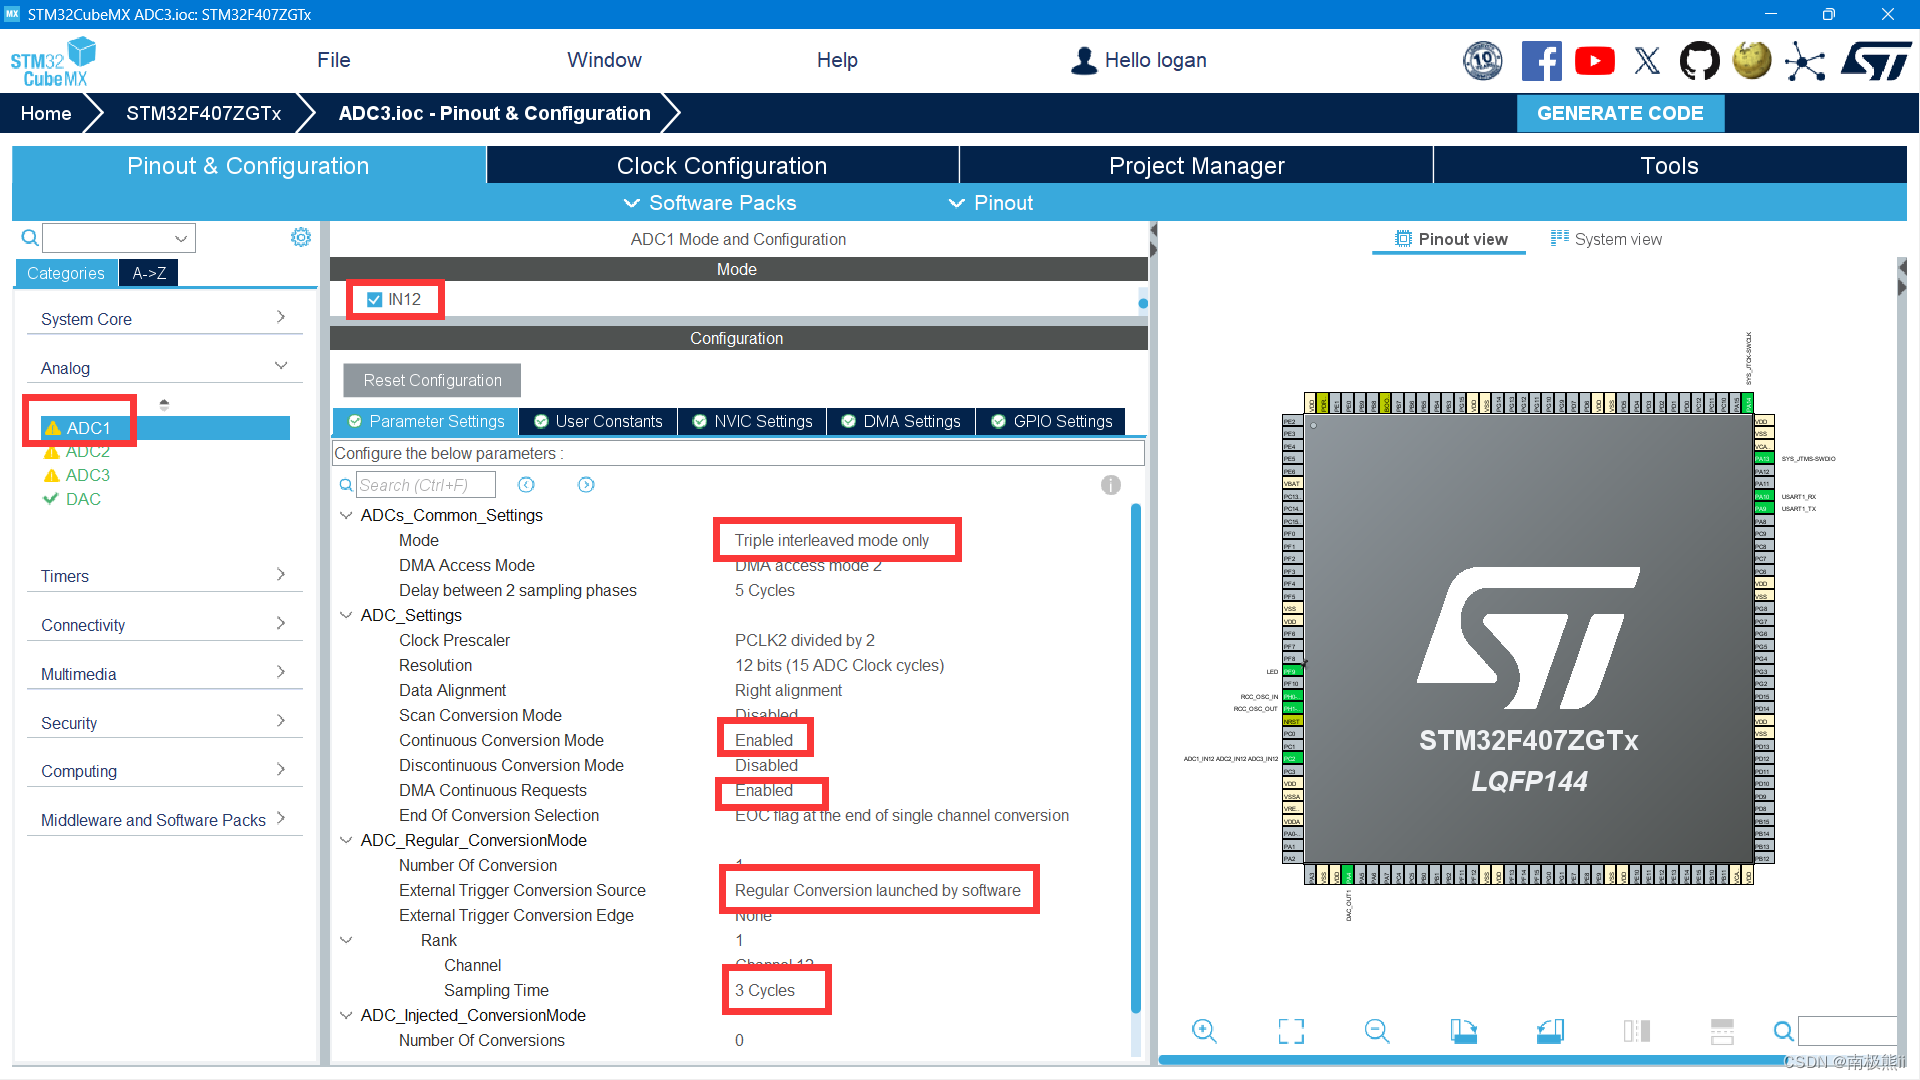Collapse the ADCs_Common_Settings section
The image size is (1920, 1080).
coord(346,515)
